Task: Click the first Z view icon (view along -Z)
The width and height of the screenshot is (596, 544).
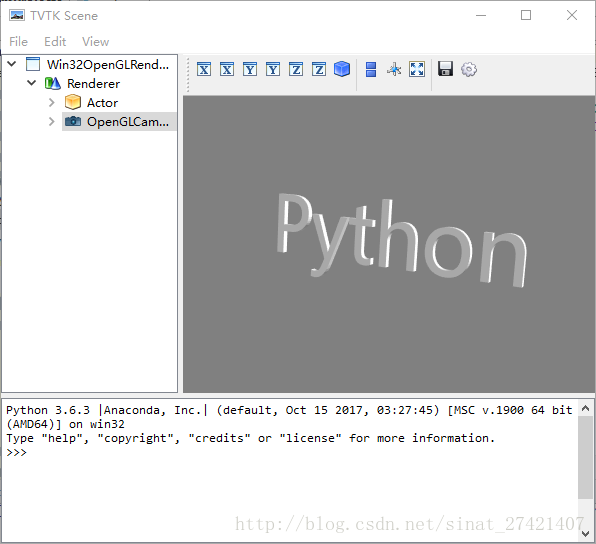Action: click(x=296, y=70)
